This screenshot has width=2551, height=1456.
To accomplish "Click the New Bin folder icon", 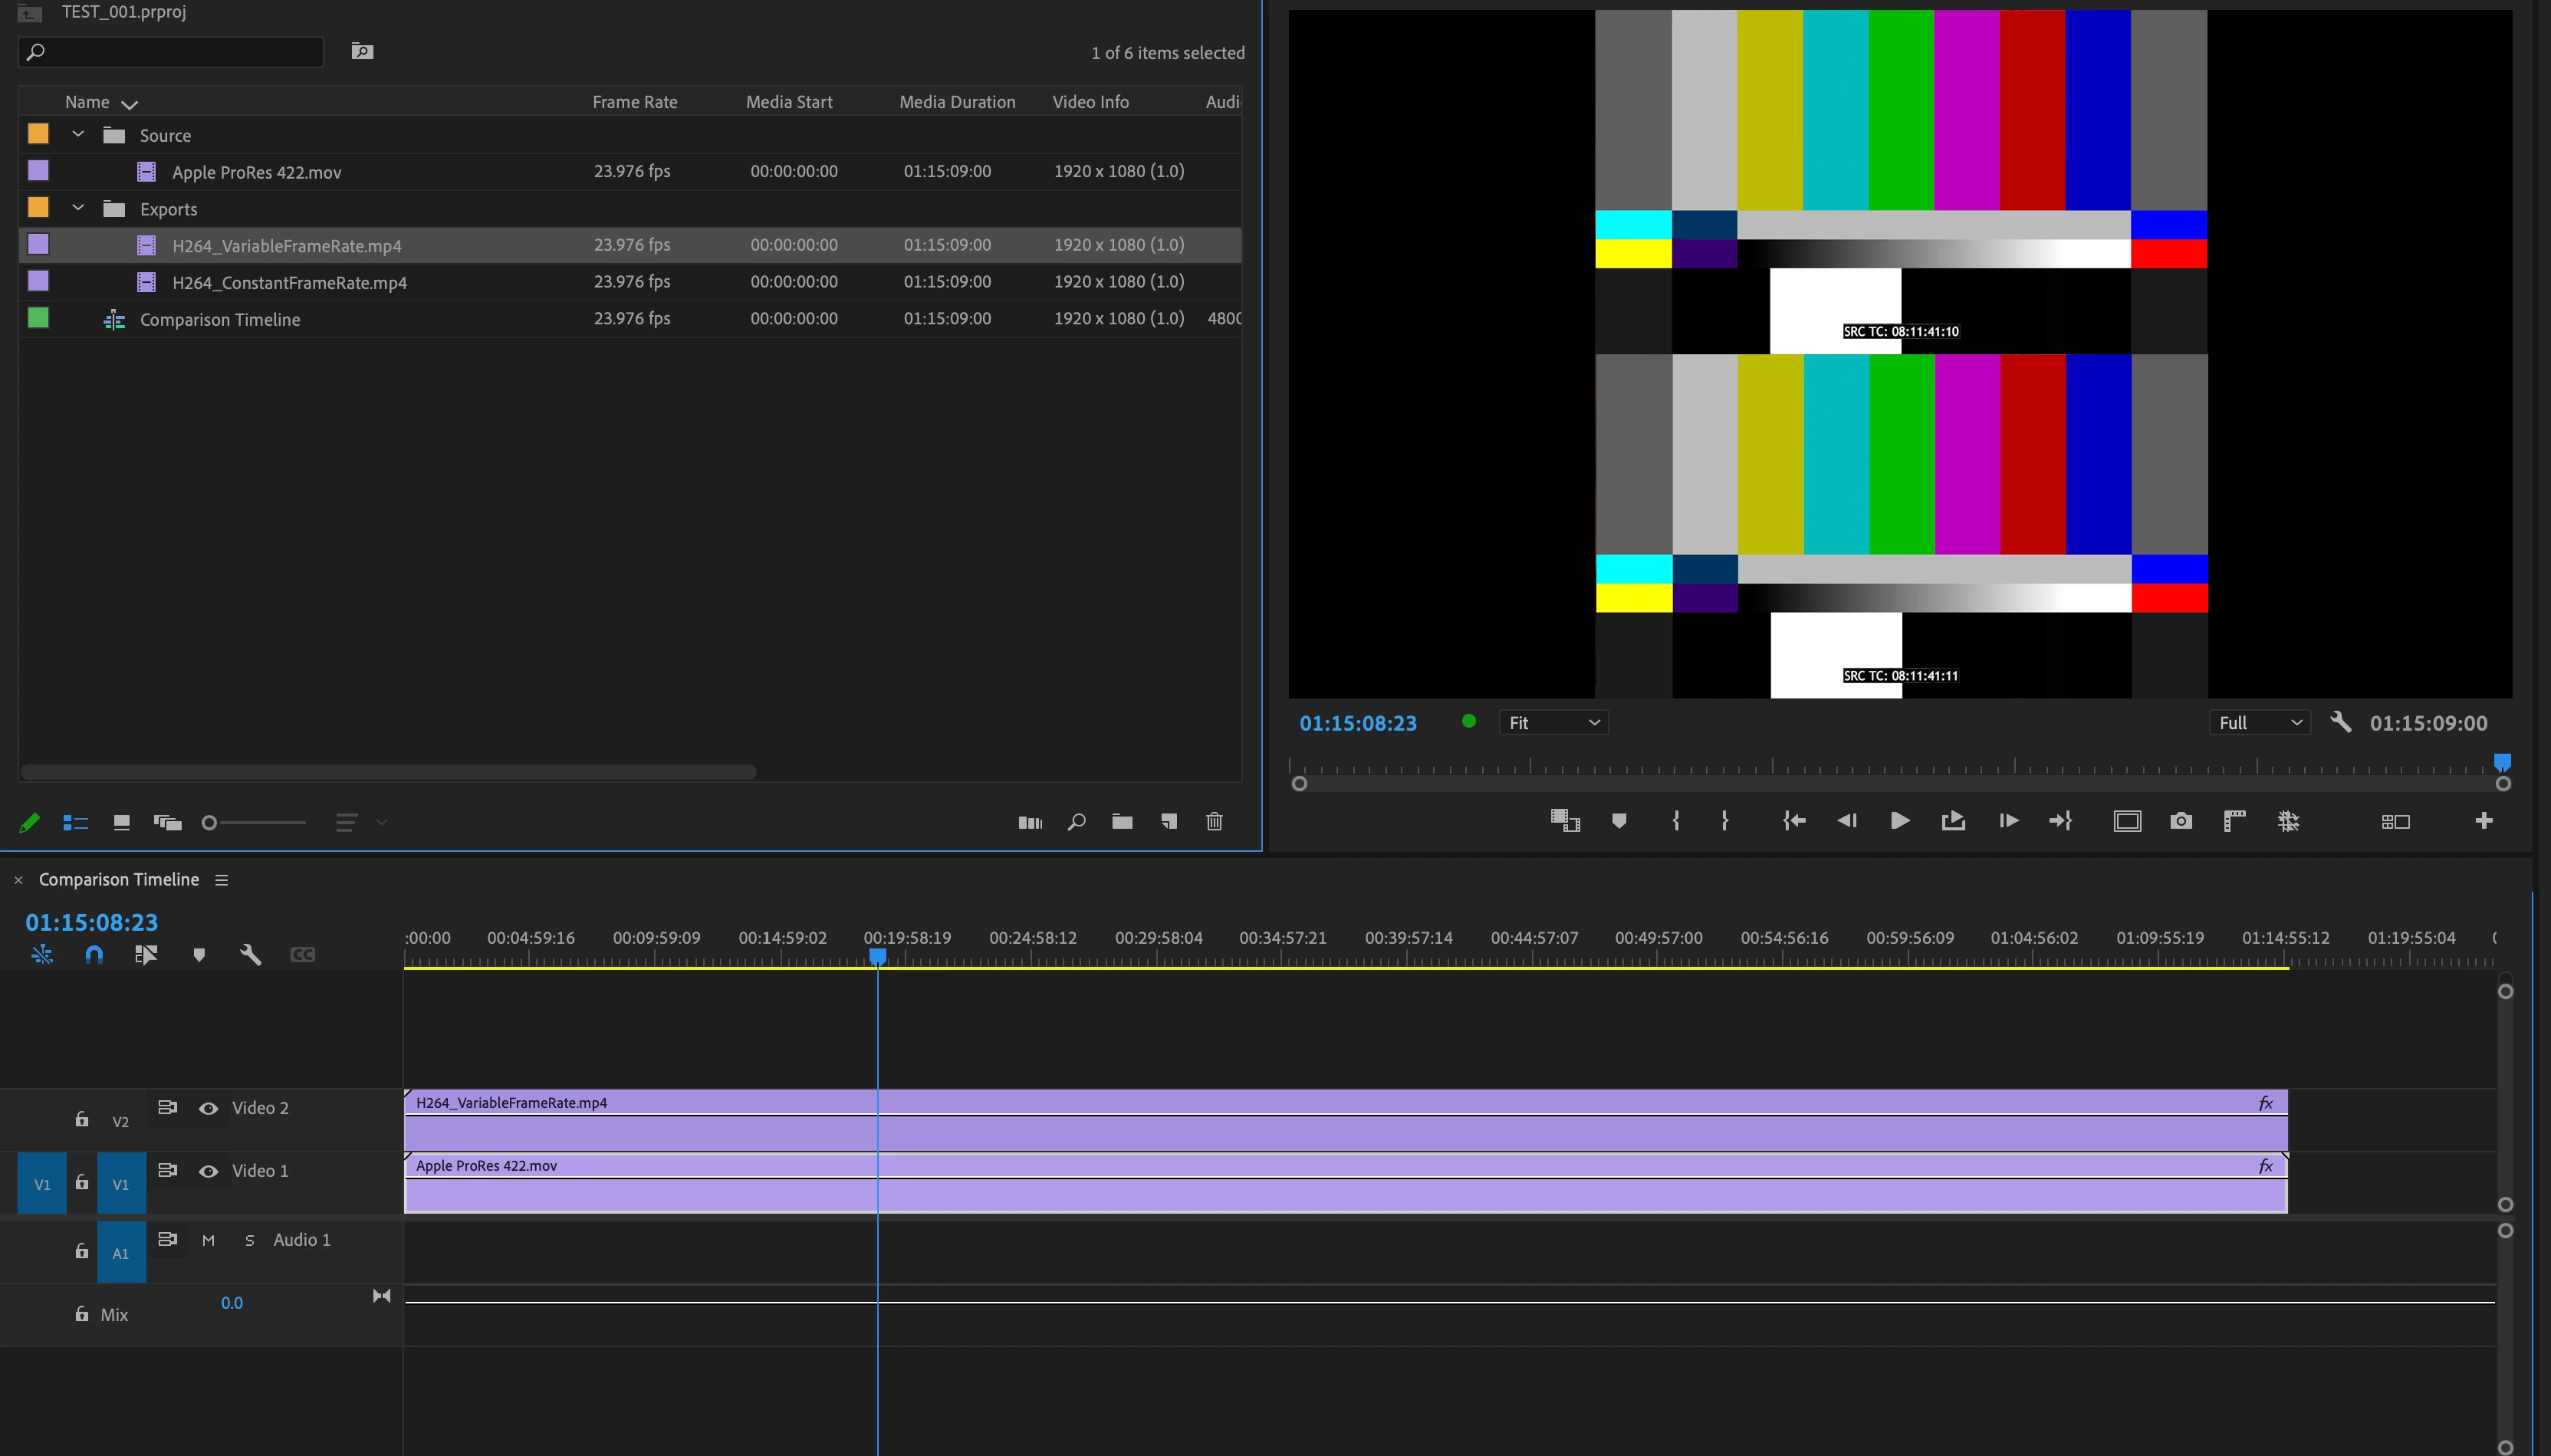I will click(x=1122, y=822).
